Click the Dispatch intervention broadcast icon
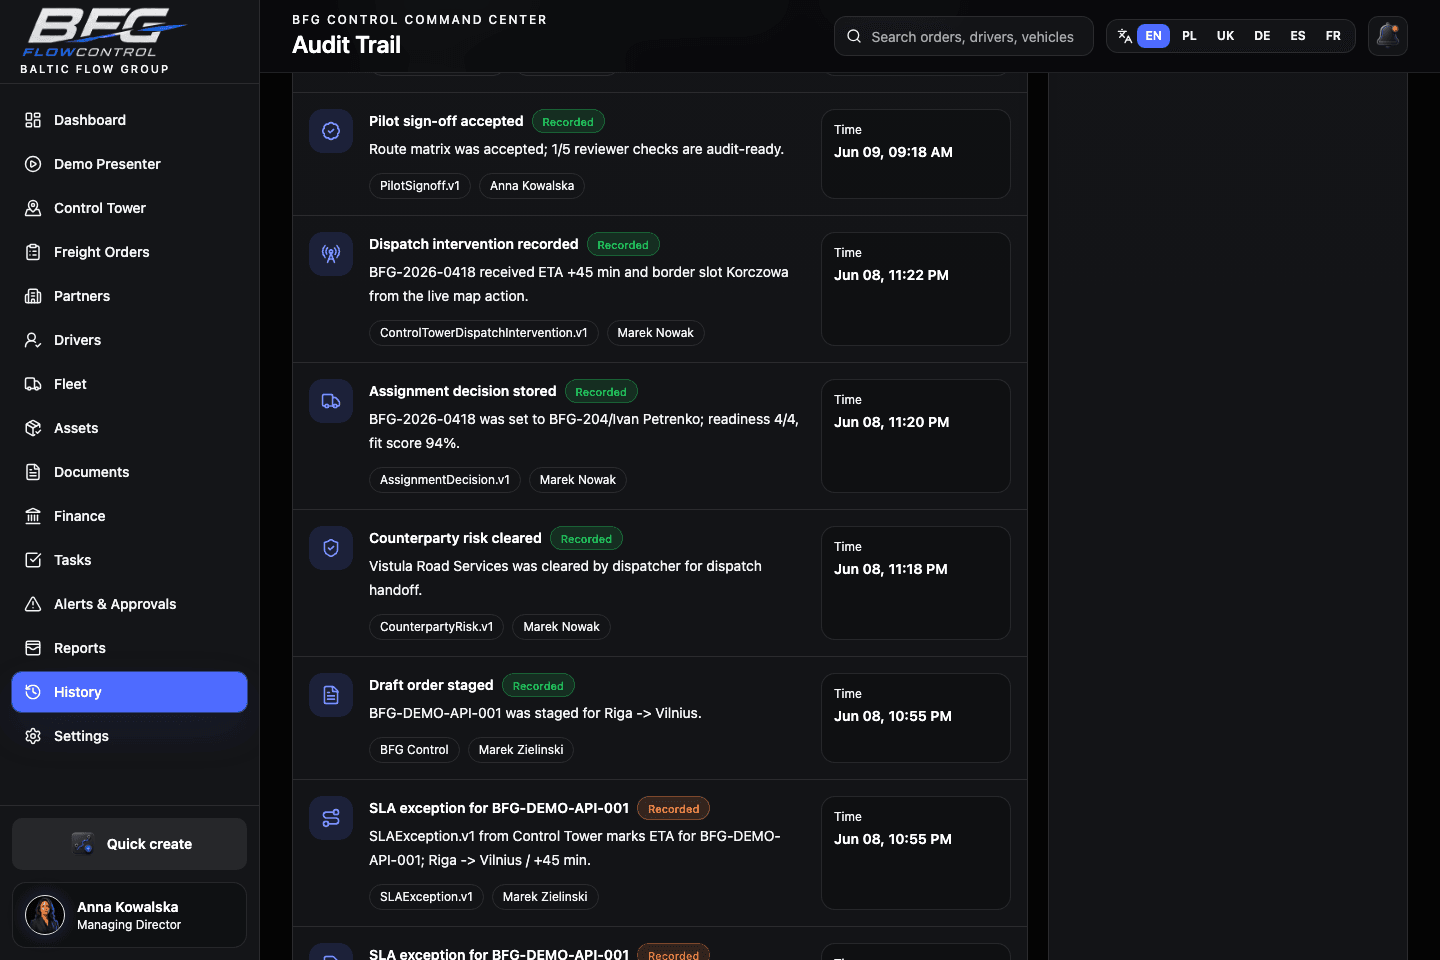The image size is (1440, 960). coord(331,254)
